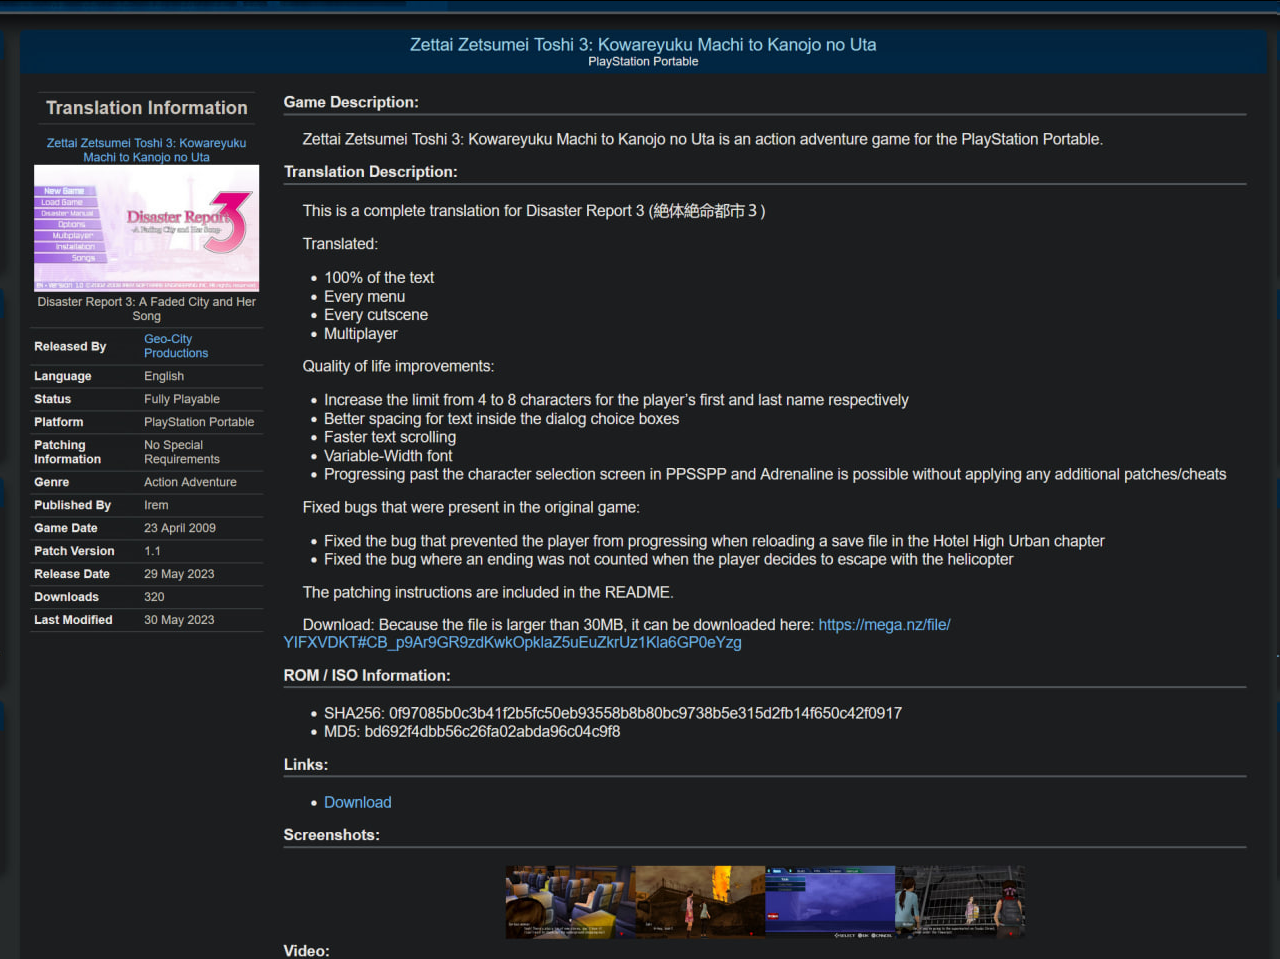Click the 'Fully Playable' status value

(x=182, y=399)
